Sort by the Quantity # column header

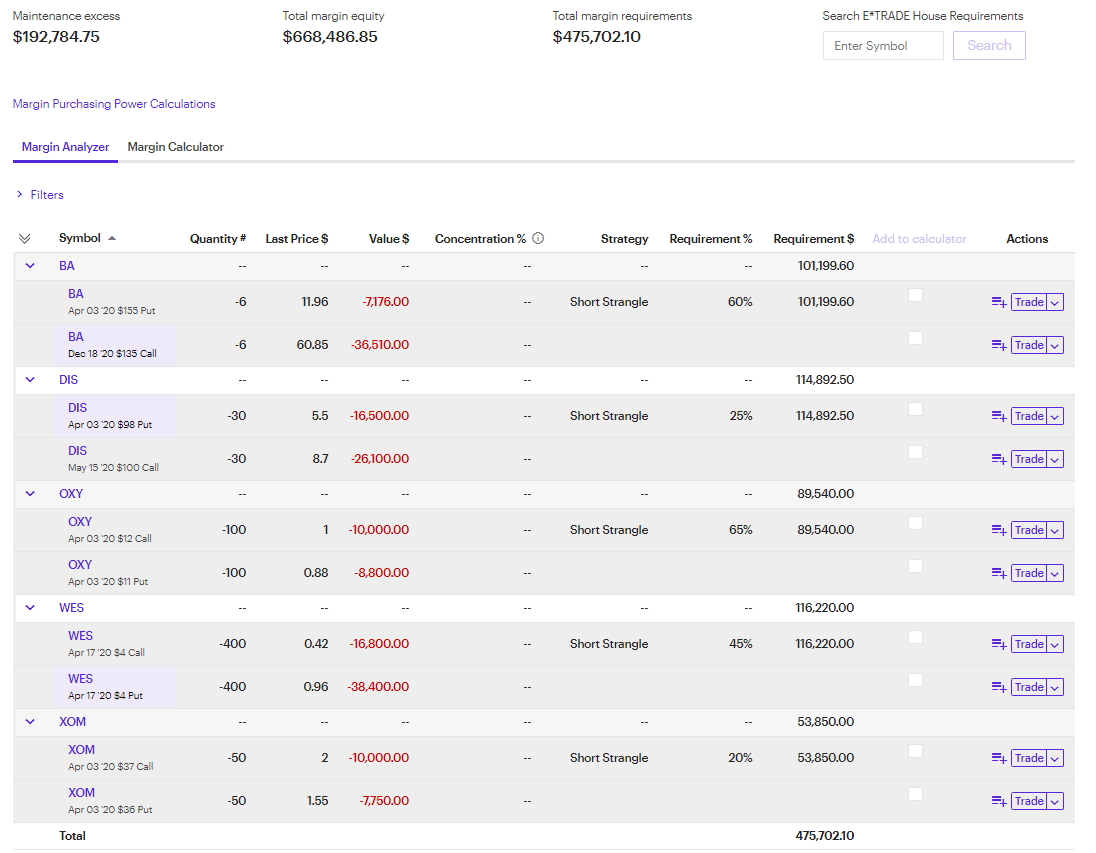pyautogui.click(x=217, y=238)
